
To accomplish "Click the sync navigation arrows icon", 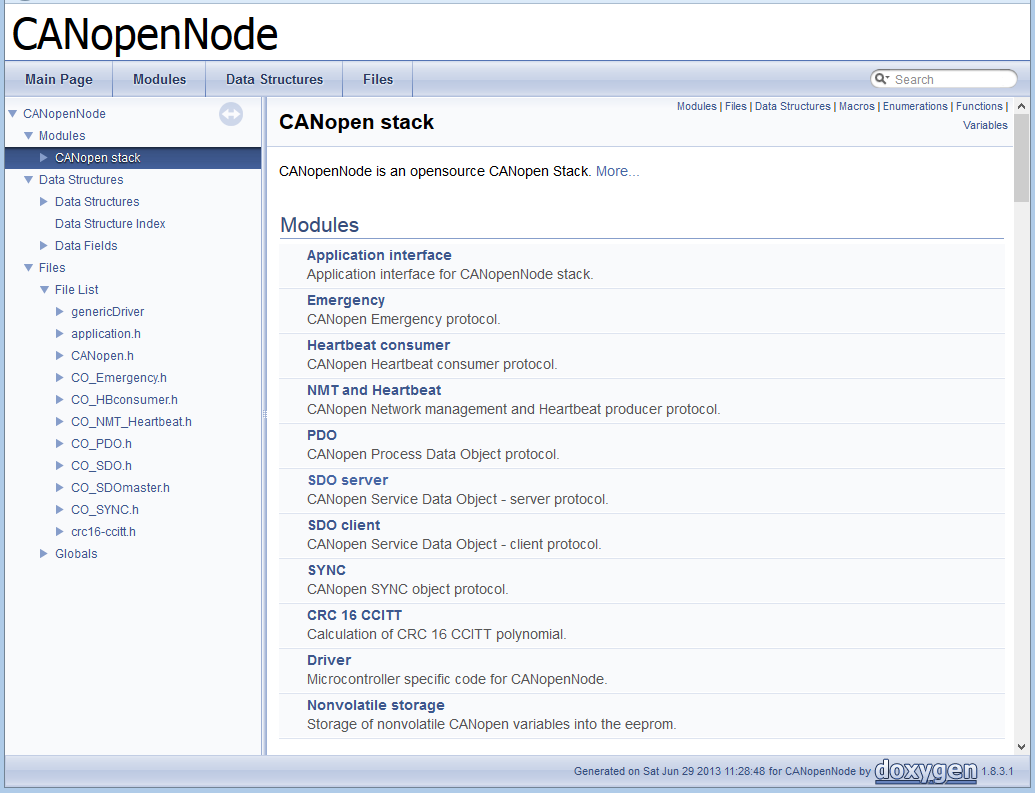I will click(231, 114).
